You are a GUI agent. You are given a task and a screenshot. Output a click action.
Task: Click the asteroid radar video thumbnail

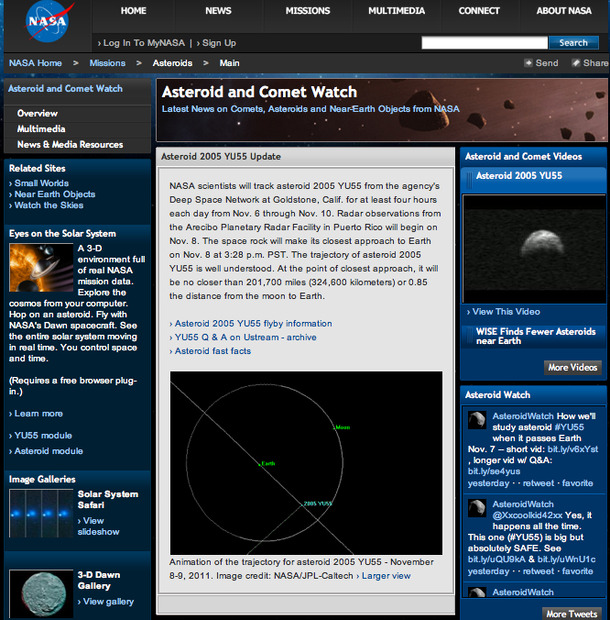534,249
